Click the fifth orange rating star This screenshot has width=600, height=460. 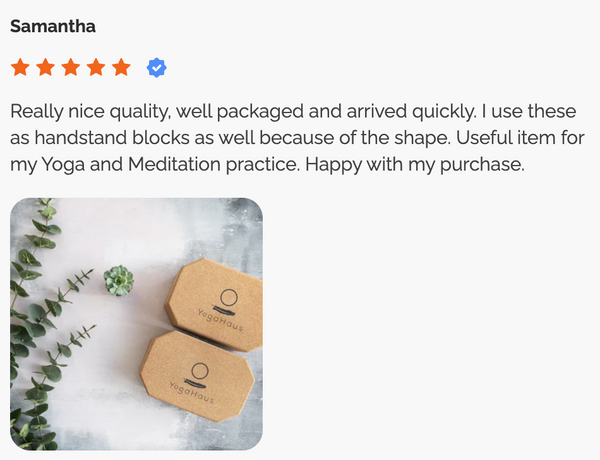point(121,67)
